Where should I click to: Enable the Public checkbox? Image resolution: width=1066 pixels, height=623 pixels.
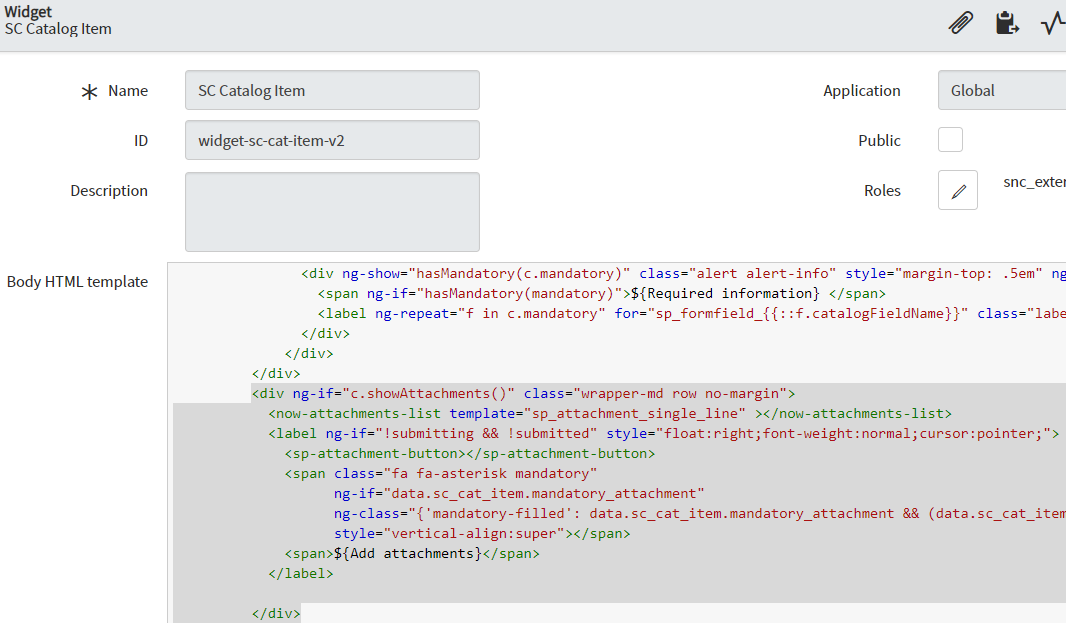pyautogui.click(x=950, y=140)
